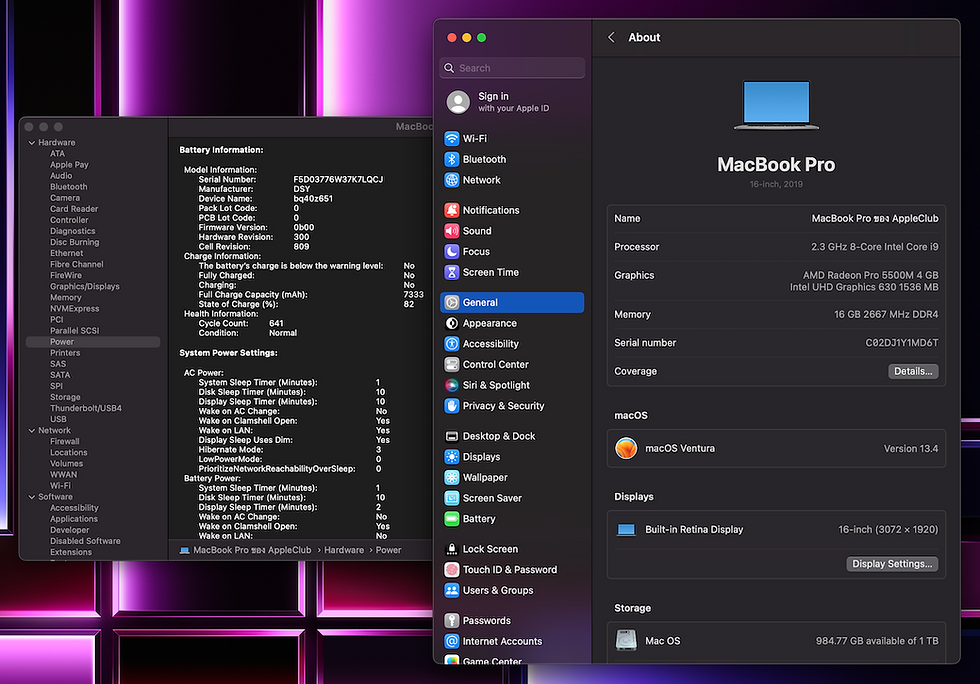Open Display Settings button
The width and height of the screenshot is (980, 684).
(892, 564)
